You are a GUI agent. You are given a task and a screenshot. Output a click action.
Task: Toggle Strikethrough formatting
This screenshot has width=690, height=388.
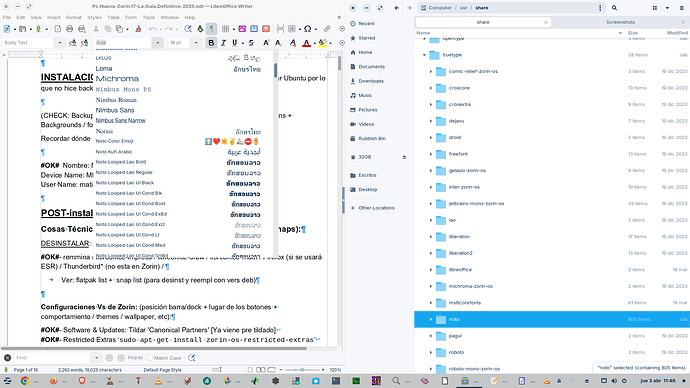click(251, 43)
